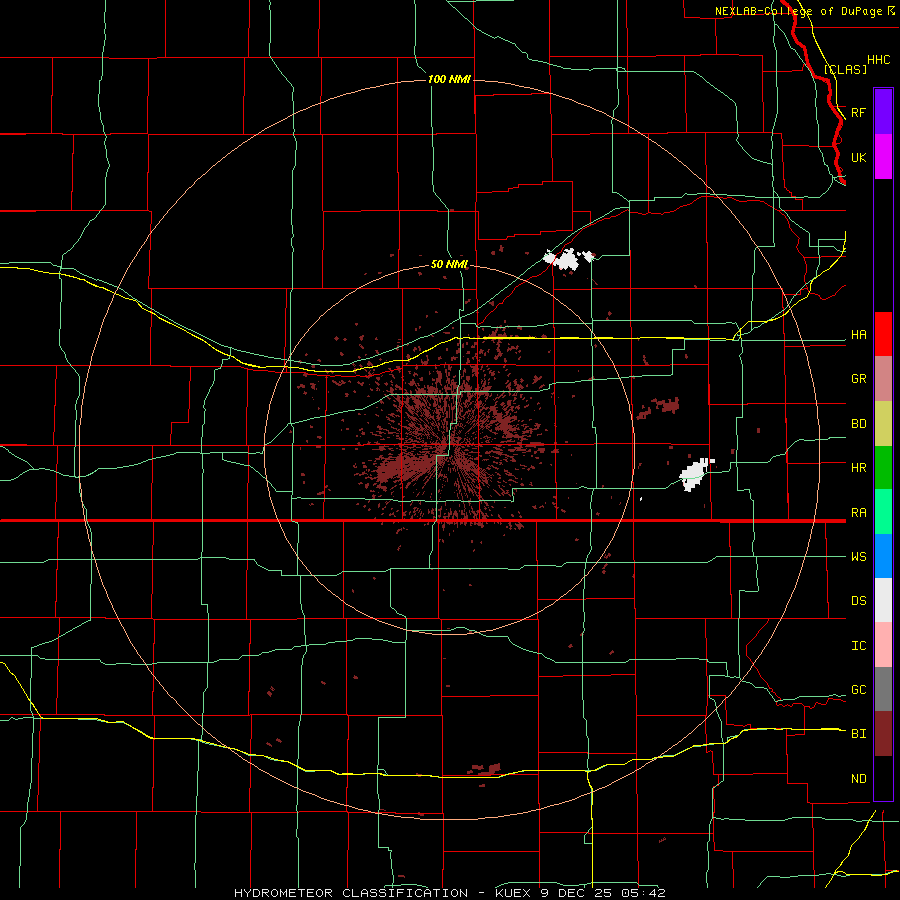Click the HHC product label
Screen dimensions: 900x900
pos(878,60)
